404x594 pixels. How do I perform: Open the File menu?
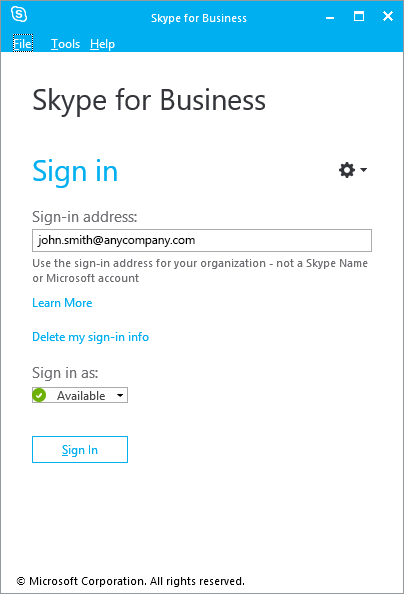pos(23,44)
